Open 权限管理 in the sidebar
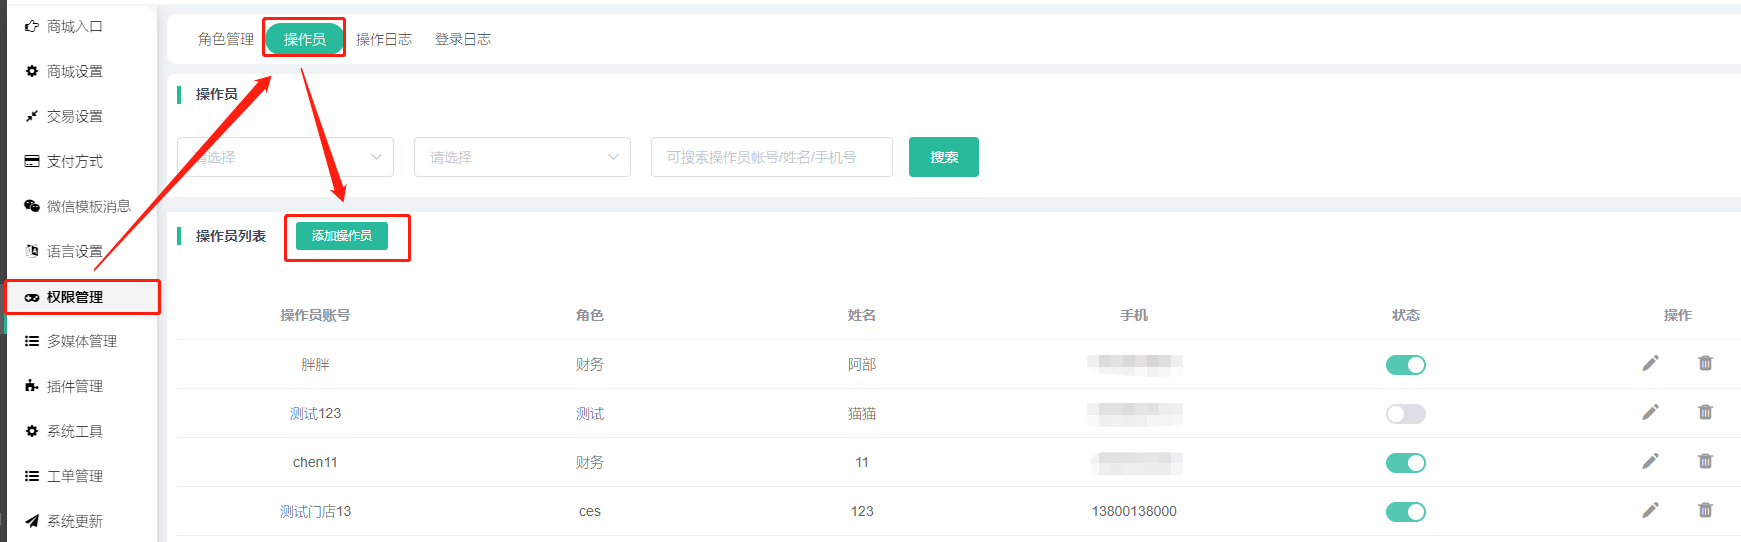The image size is (1741, 542). (75, 297)
